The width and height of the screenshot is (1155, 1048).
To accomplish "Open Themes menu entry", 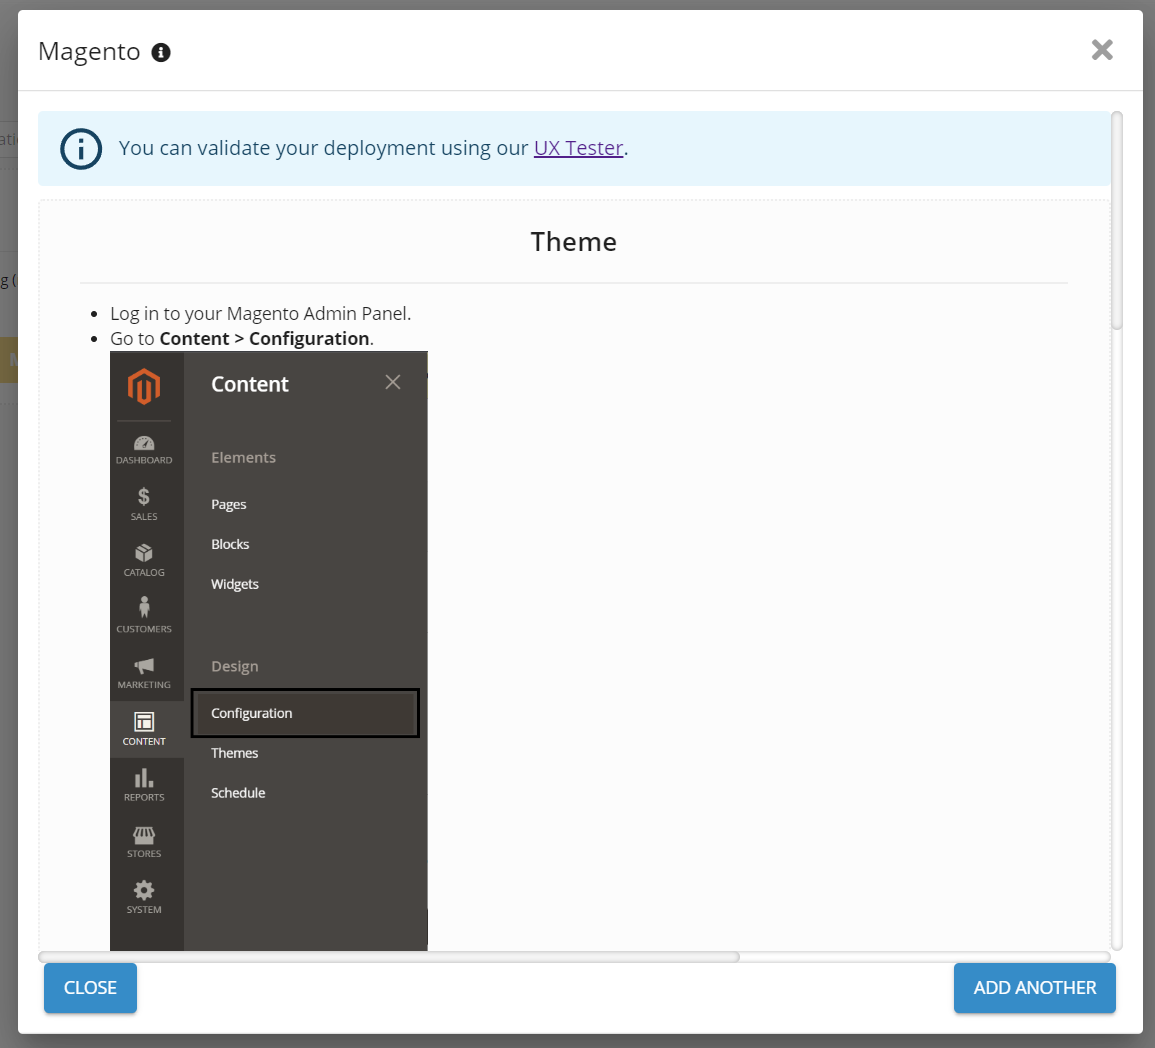I will 235,753.
